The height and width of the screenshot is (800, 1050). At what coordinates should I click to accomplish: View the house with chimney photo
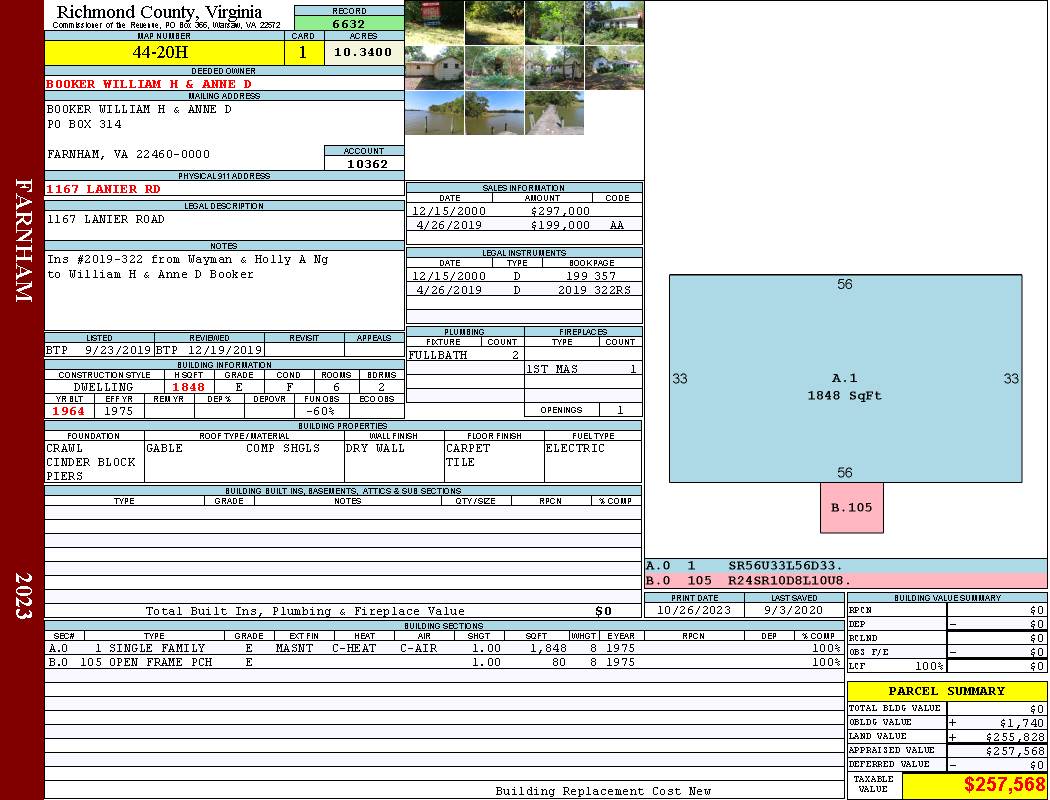[x=614, y=22]
